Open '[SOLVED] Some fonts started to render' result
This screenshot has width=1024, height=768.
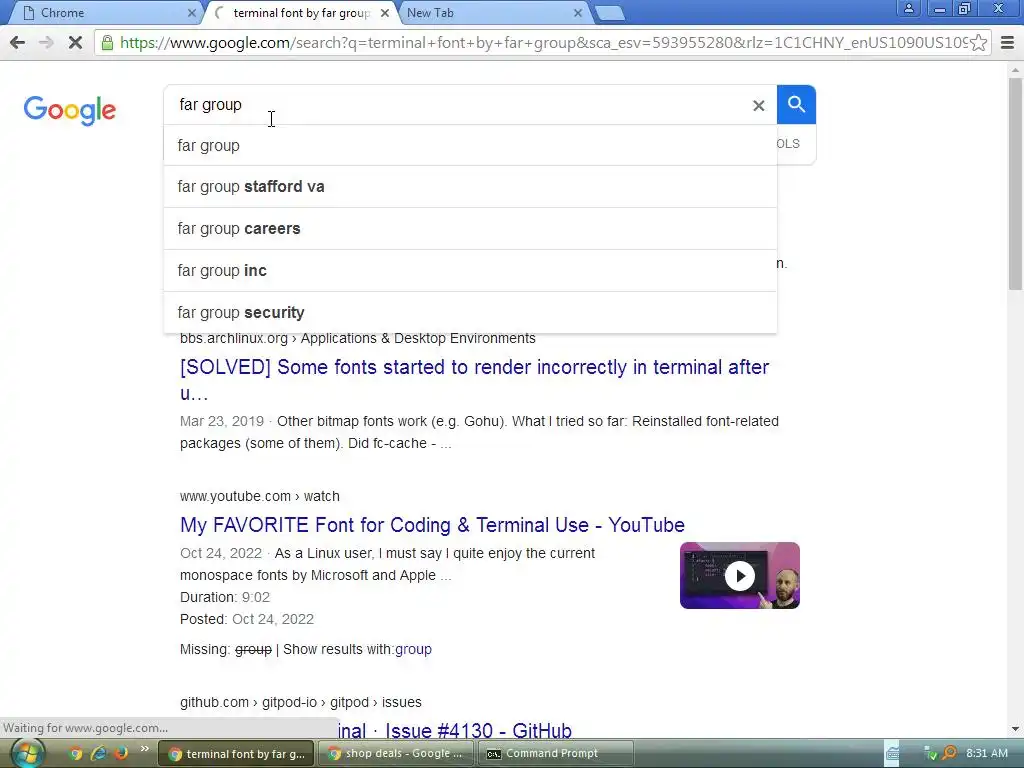point(474,380)
